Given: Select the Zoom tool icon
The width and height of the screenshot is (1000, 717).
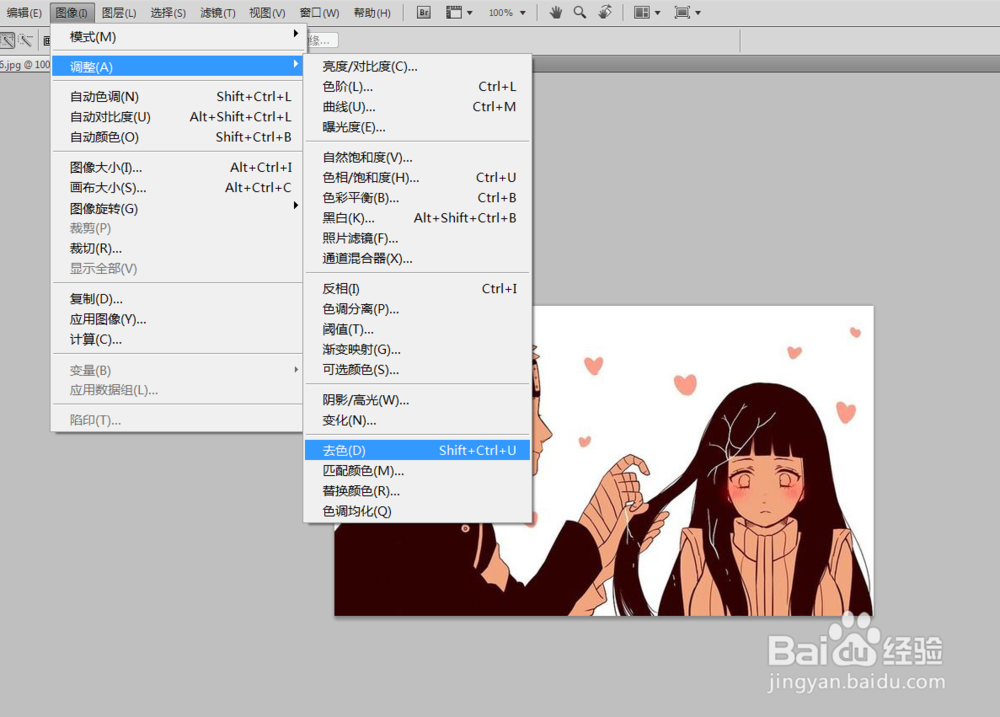Looking at the screenshot, I should click(x=581, y=12).
